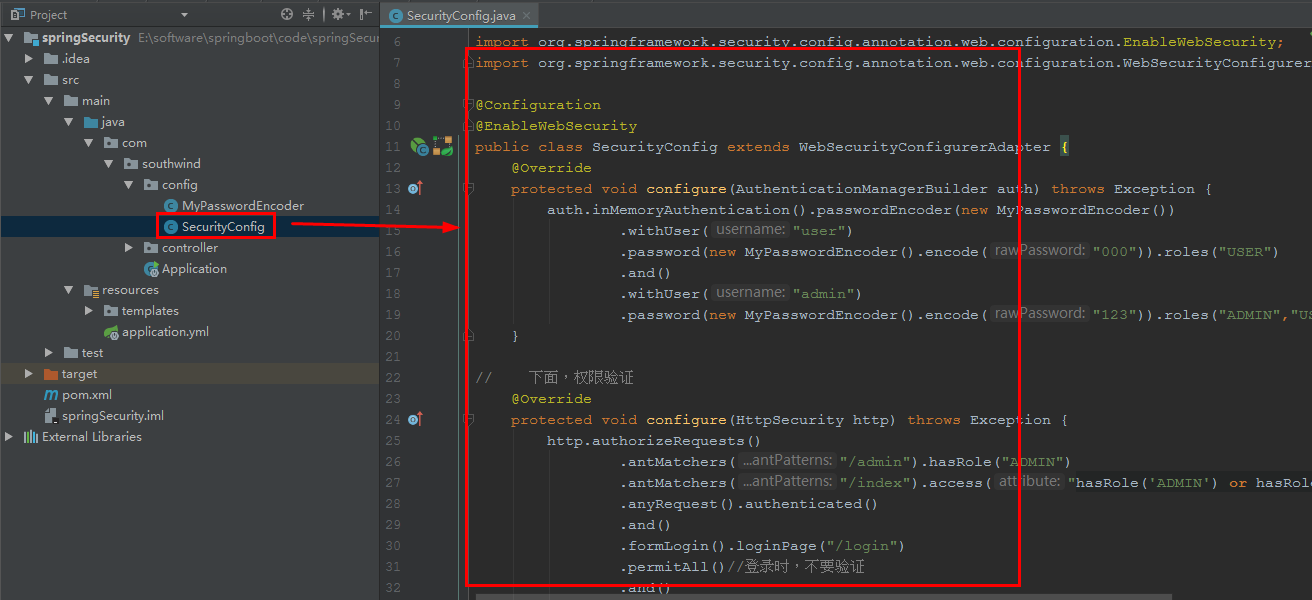Click override gutter icon on line 13
This screenshot has width=1312, height=600.
point(416,188)
